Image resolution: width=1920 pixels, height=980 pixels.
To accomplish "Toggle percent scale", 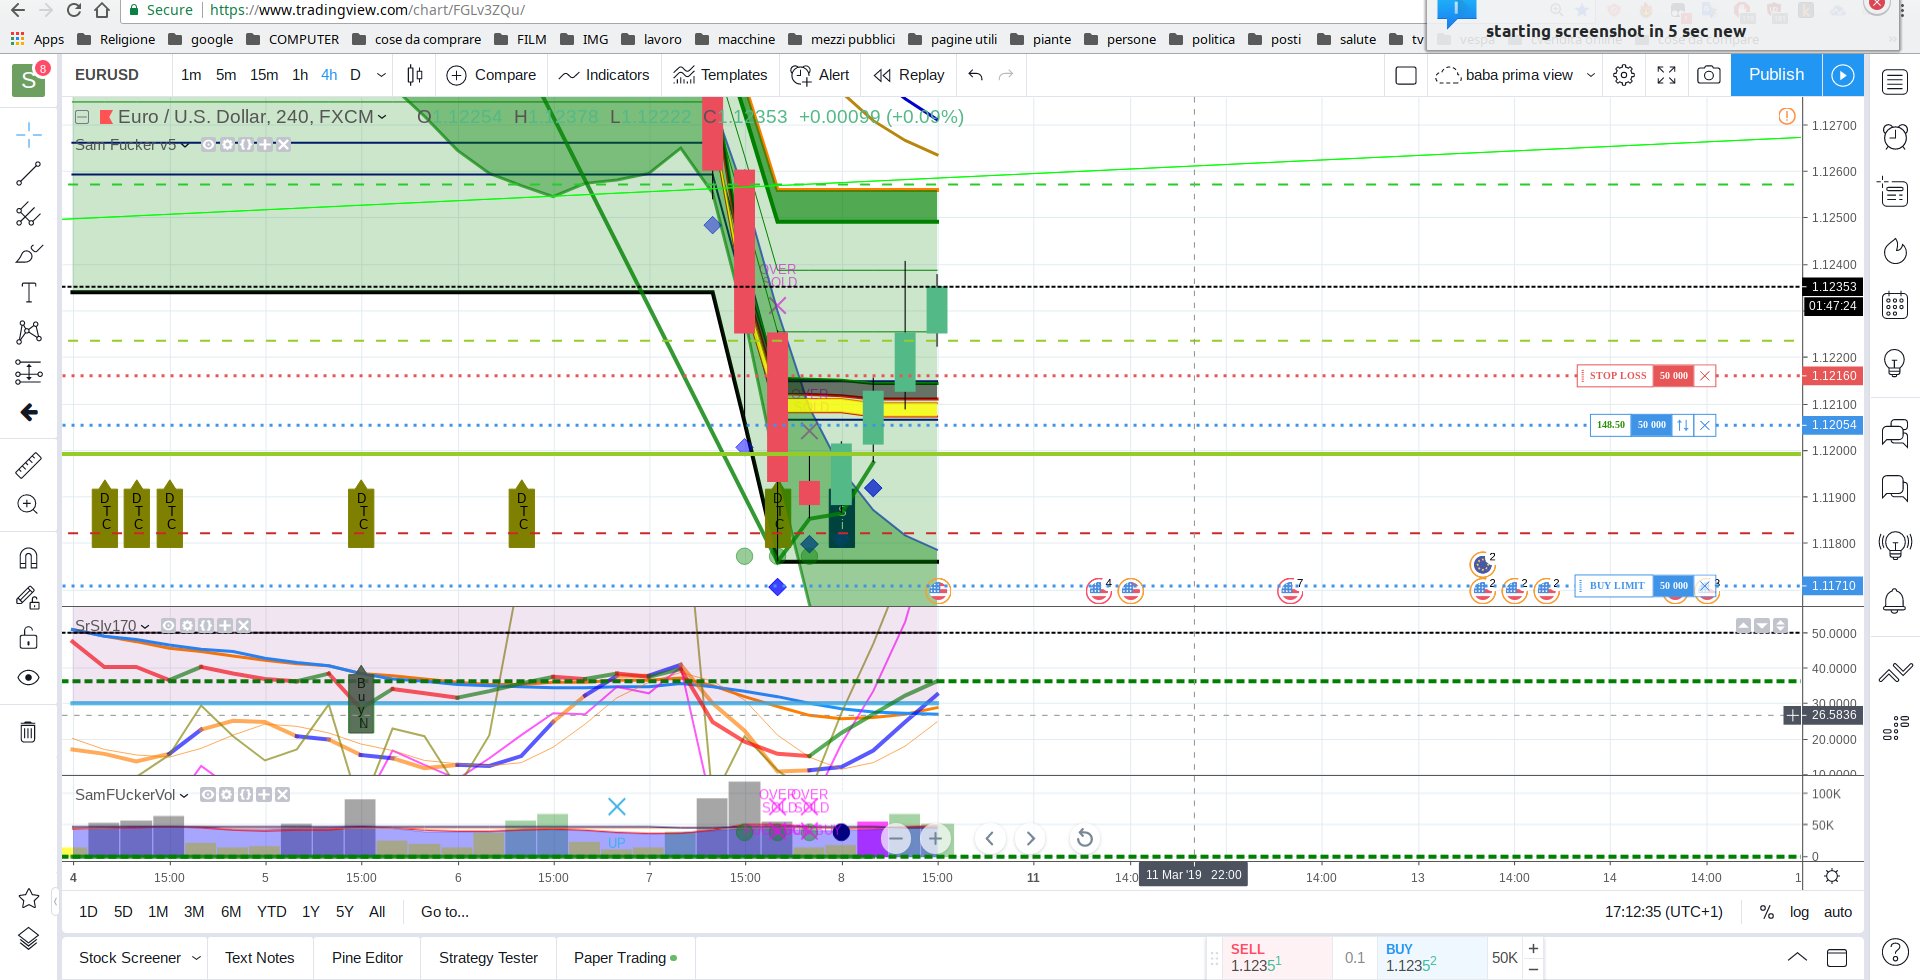I will pyautogui.click(x=1767, y=912).
